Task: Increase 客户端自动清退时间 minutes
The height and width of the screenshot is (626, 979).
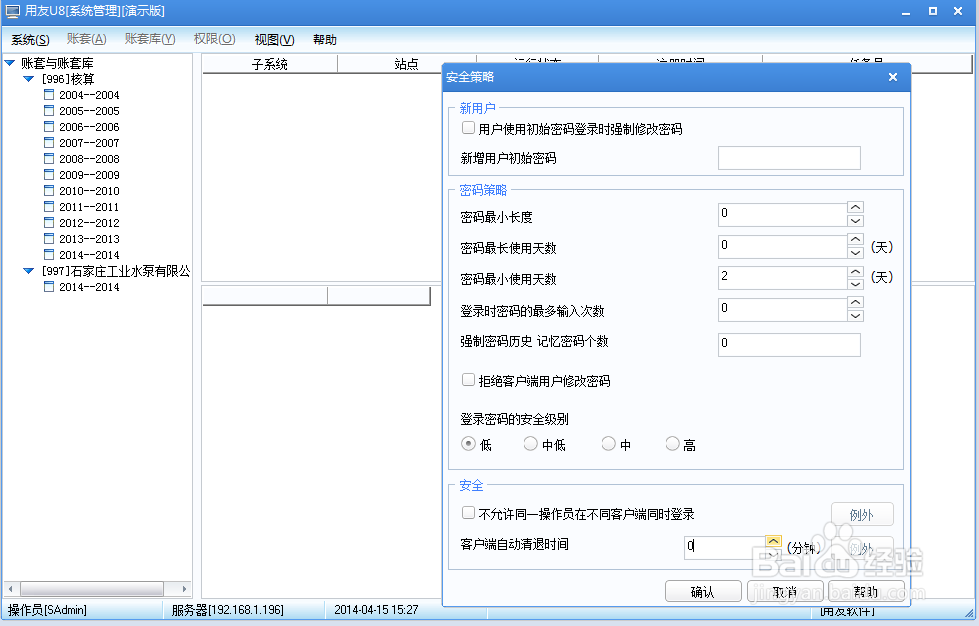Action: [x=774, y=541]
